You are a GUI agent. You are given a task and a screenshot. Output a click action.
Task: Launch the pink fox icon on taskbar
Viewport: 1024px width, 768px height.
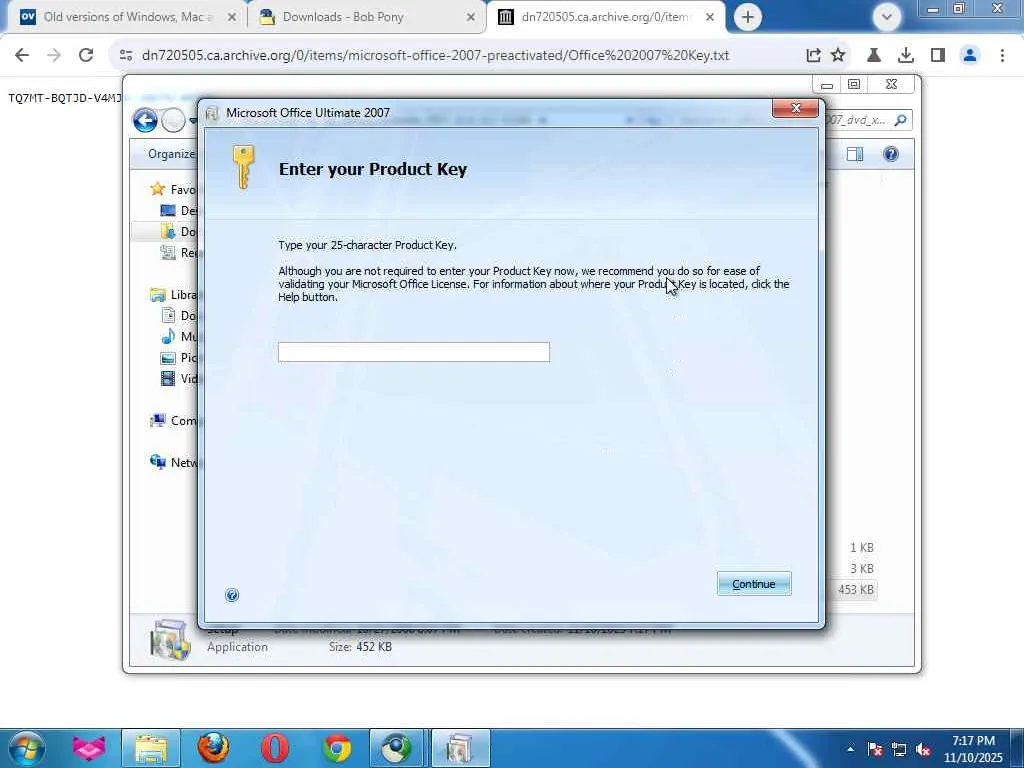click(x=89, y=748)
